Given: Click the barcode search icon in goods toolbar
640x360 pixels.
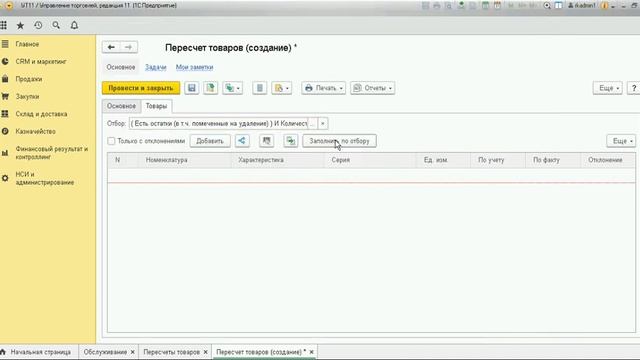Looking at the screenshot, I should [x=267, y=141].
